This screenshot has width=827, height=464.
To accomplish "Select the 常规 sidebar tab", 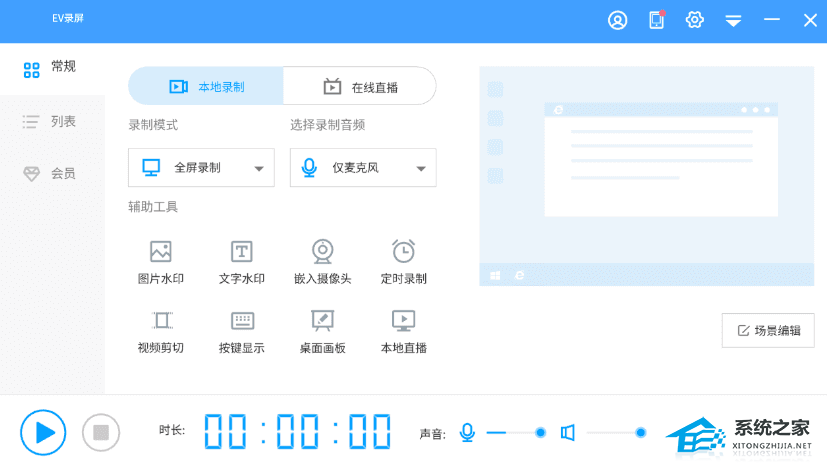I will point(52,68).
